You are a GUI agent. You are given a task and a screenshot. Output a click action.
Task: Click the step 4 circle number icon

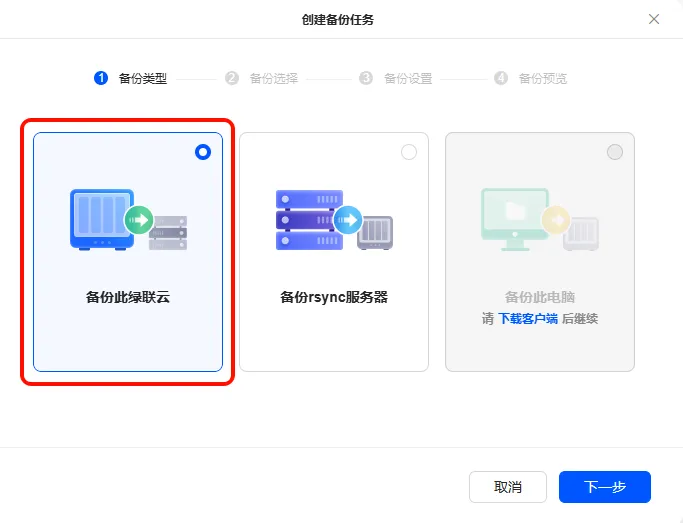(501, 78)
